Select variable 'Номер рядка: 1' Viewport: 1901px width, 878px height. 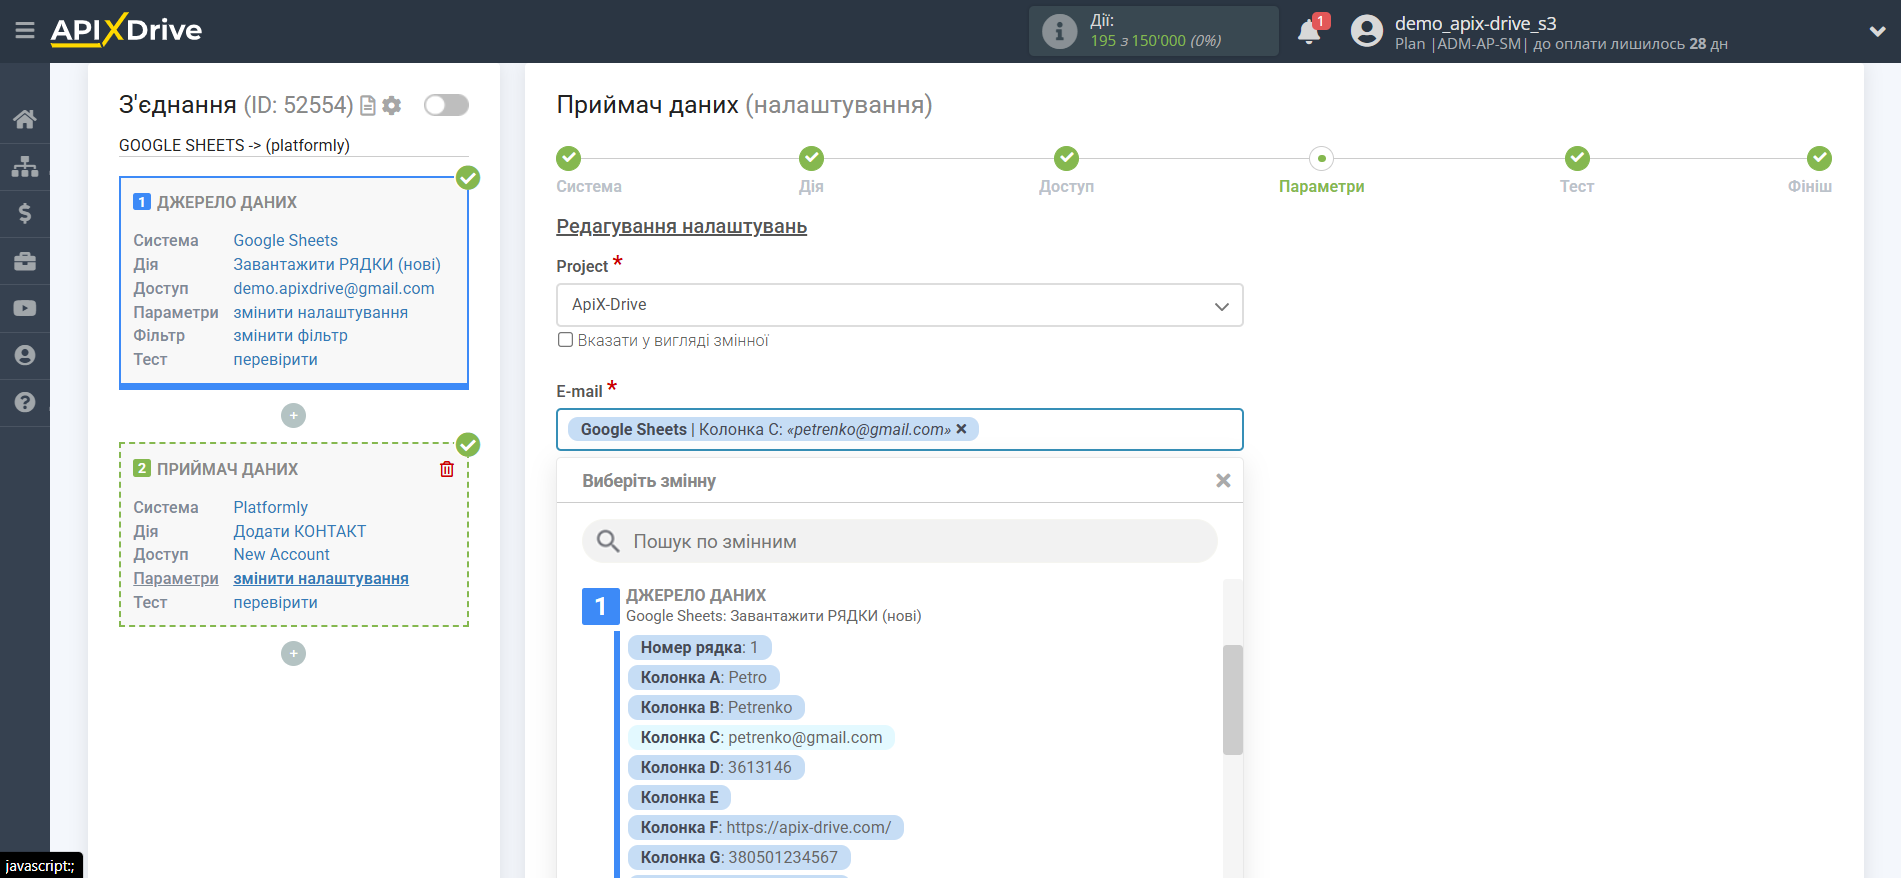coord(699,647)
